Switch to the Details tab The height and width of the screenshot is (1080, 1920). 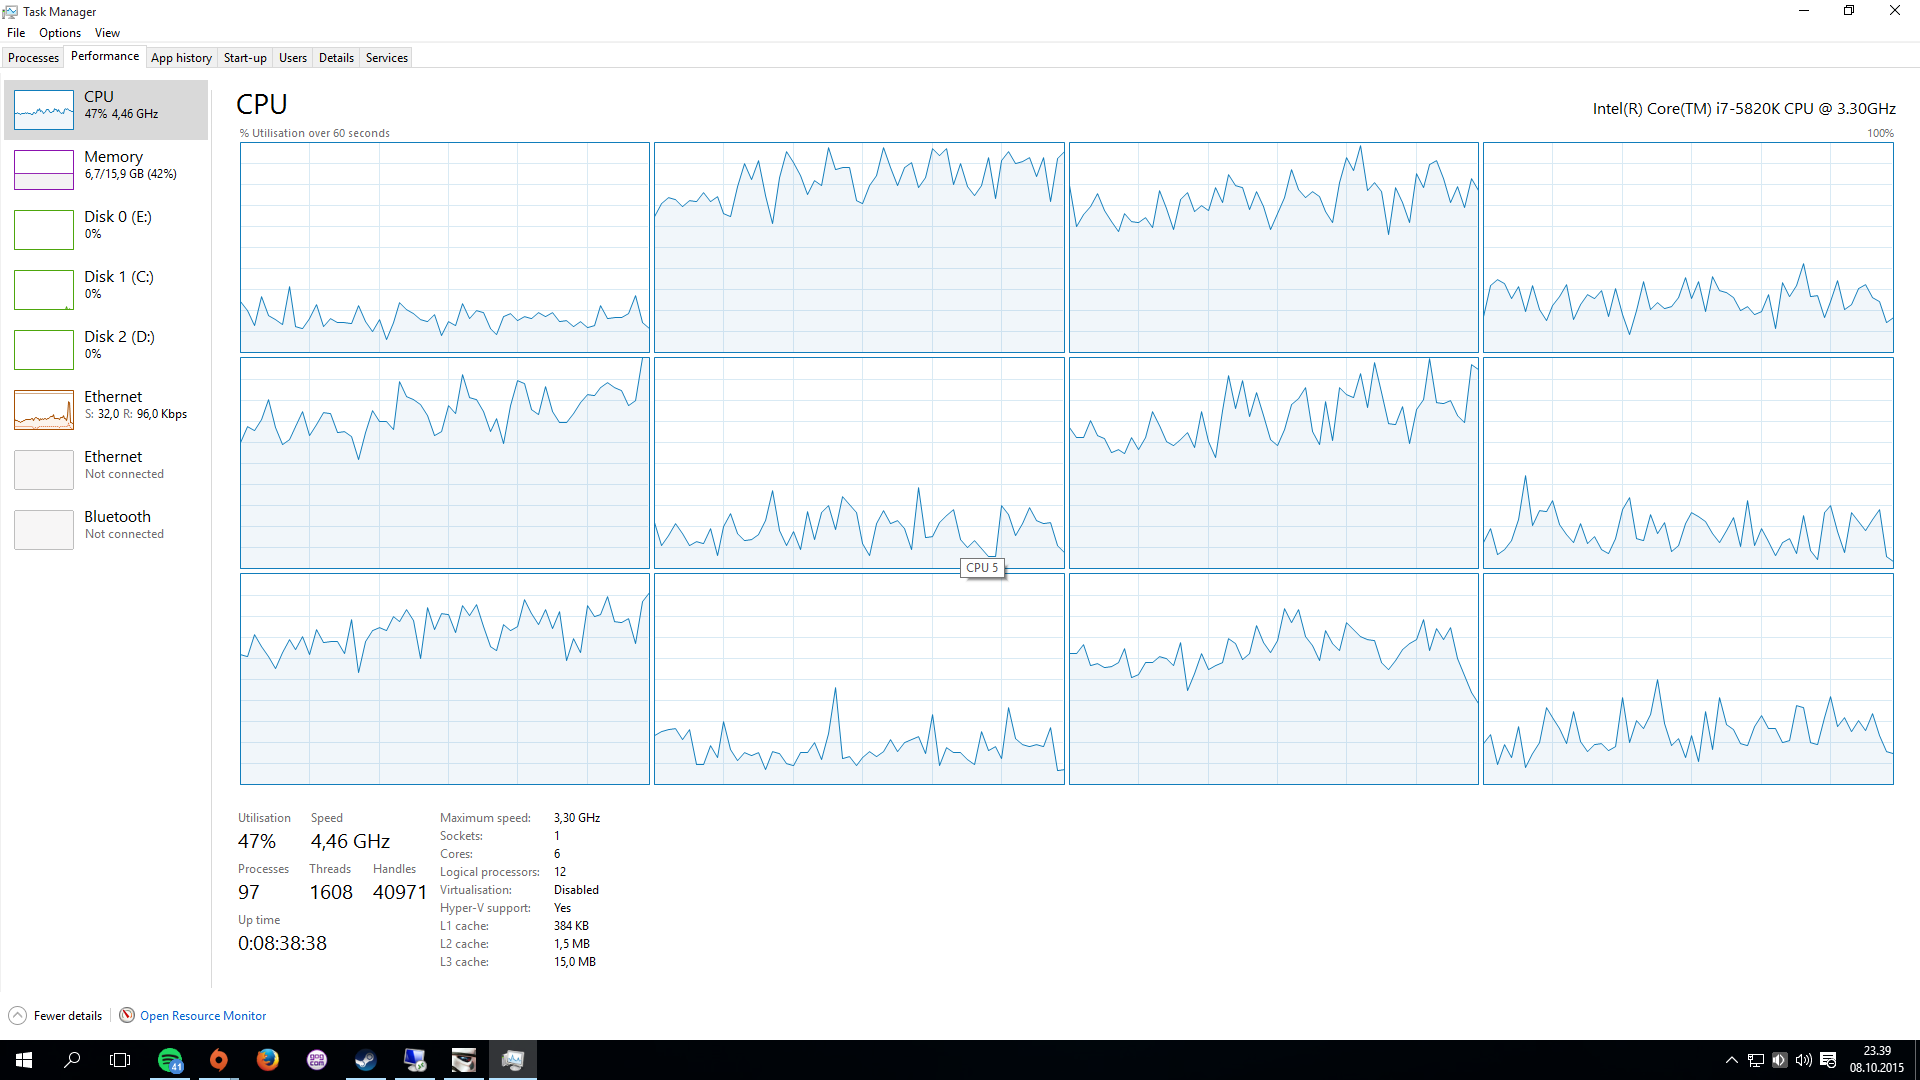pos(336,58)
